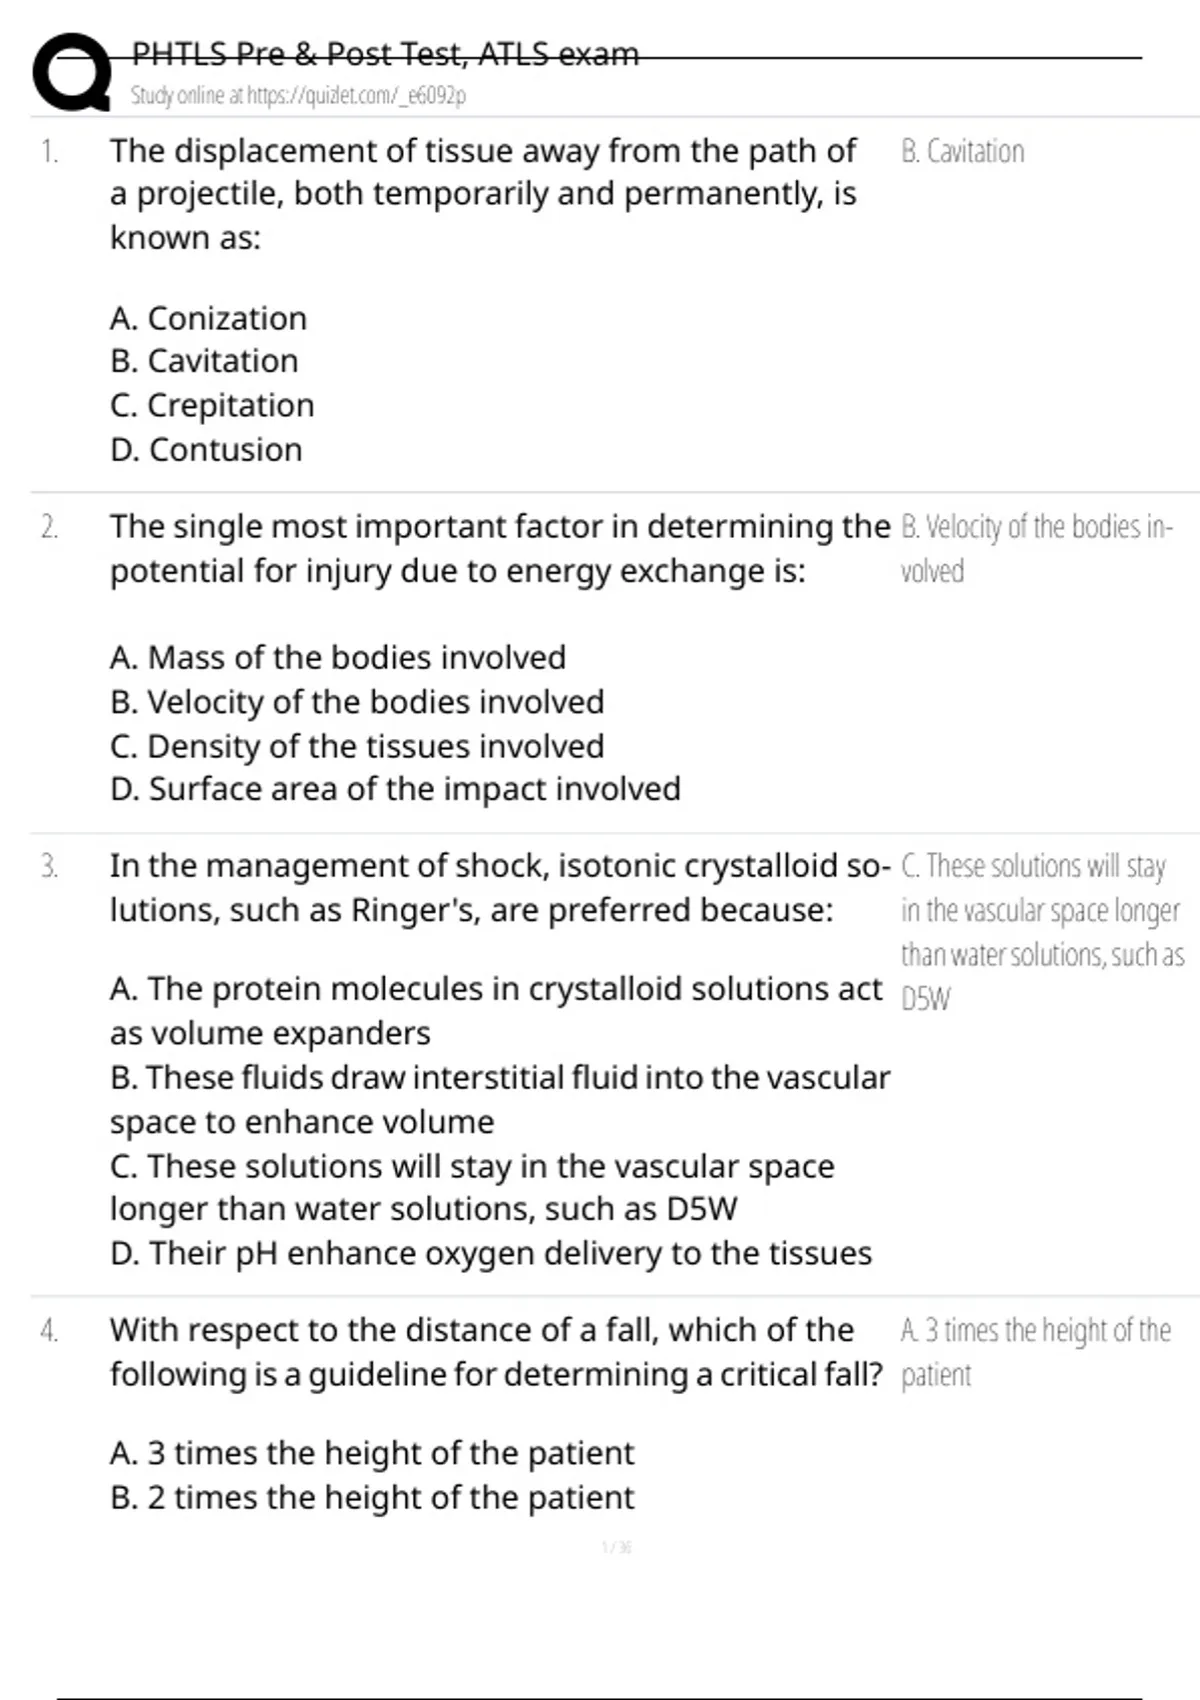The width and height of the screenshot is (1200, 1700).
Task: Click the Quizlet Q logo
Action: click(x=70, y=72)
